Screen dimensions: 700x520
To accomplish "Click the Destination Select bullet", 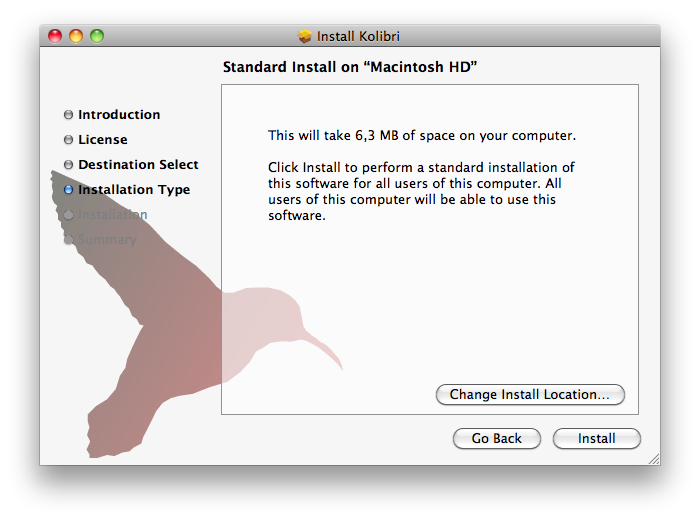I will click(68, 165).
